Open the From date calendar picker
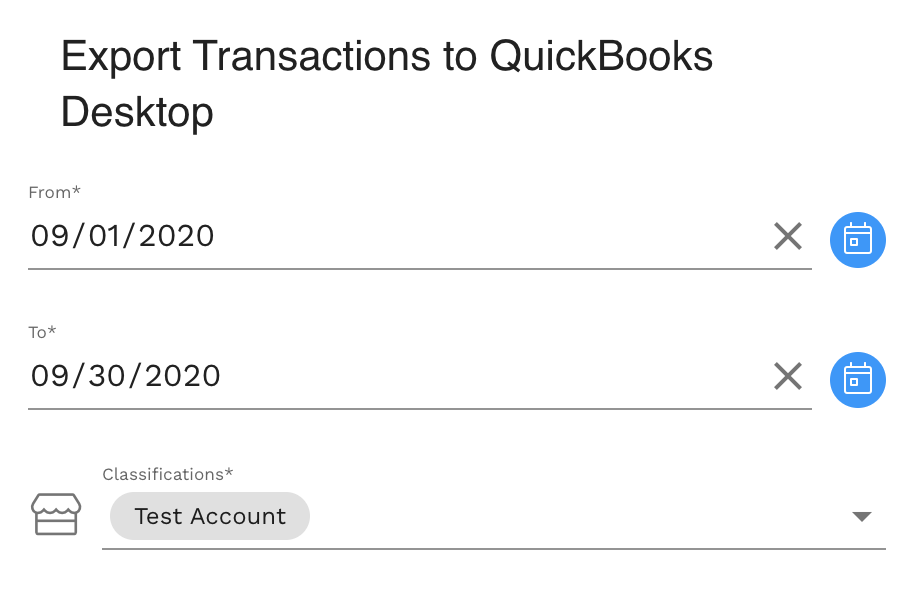This screenshot has width=912, height=600. (x=857, y=240)
